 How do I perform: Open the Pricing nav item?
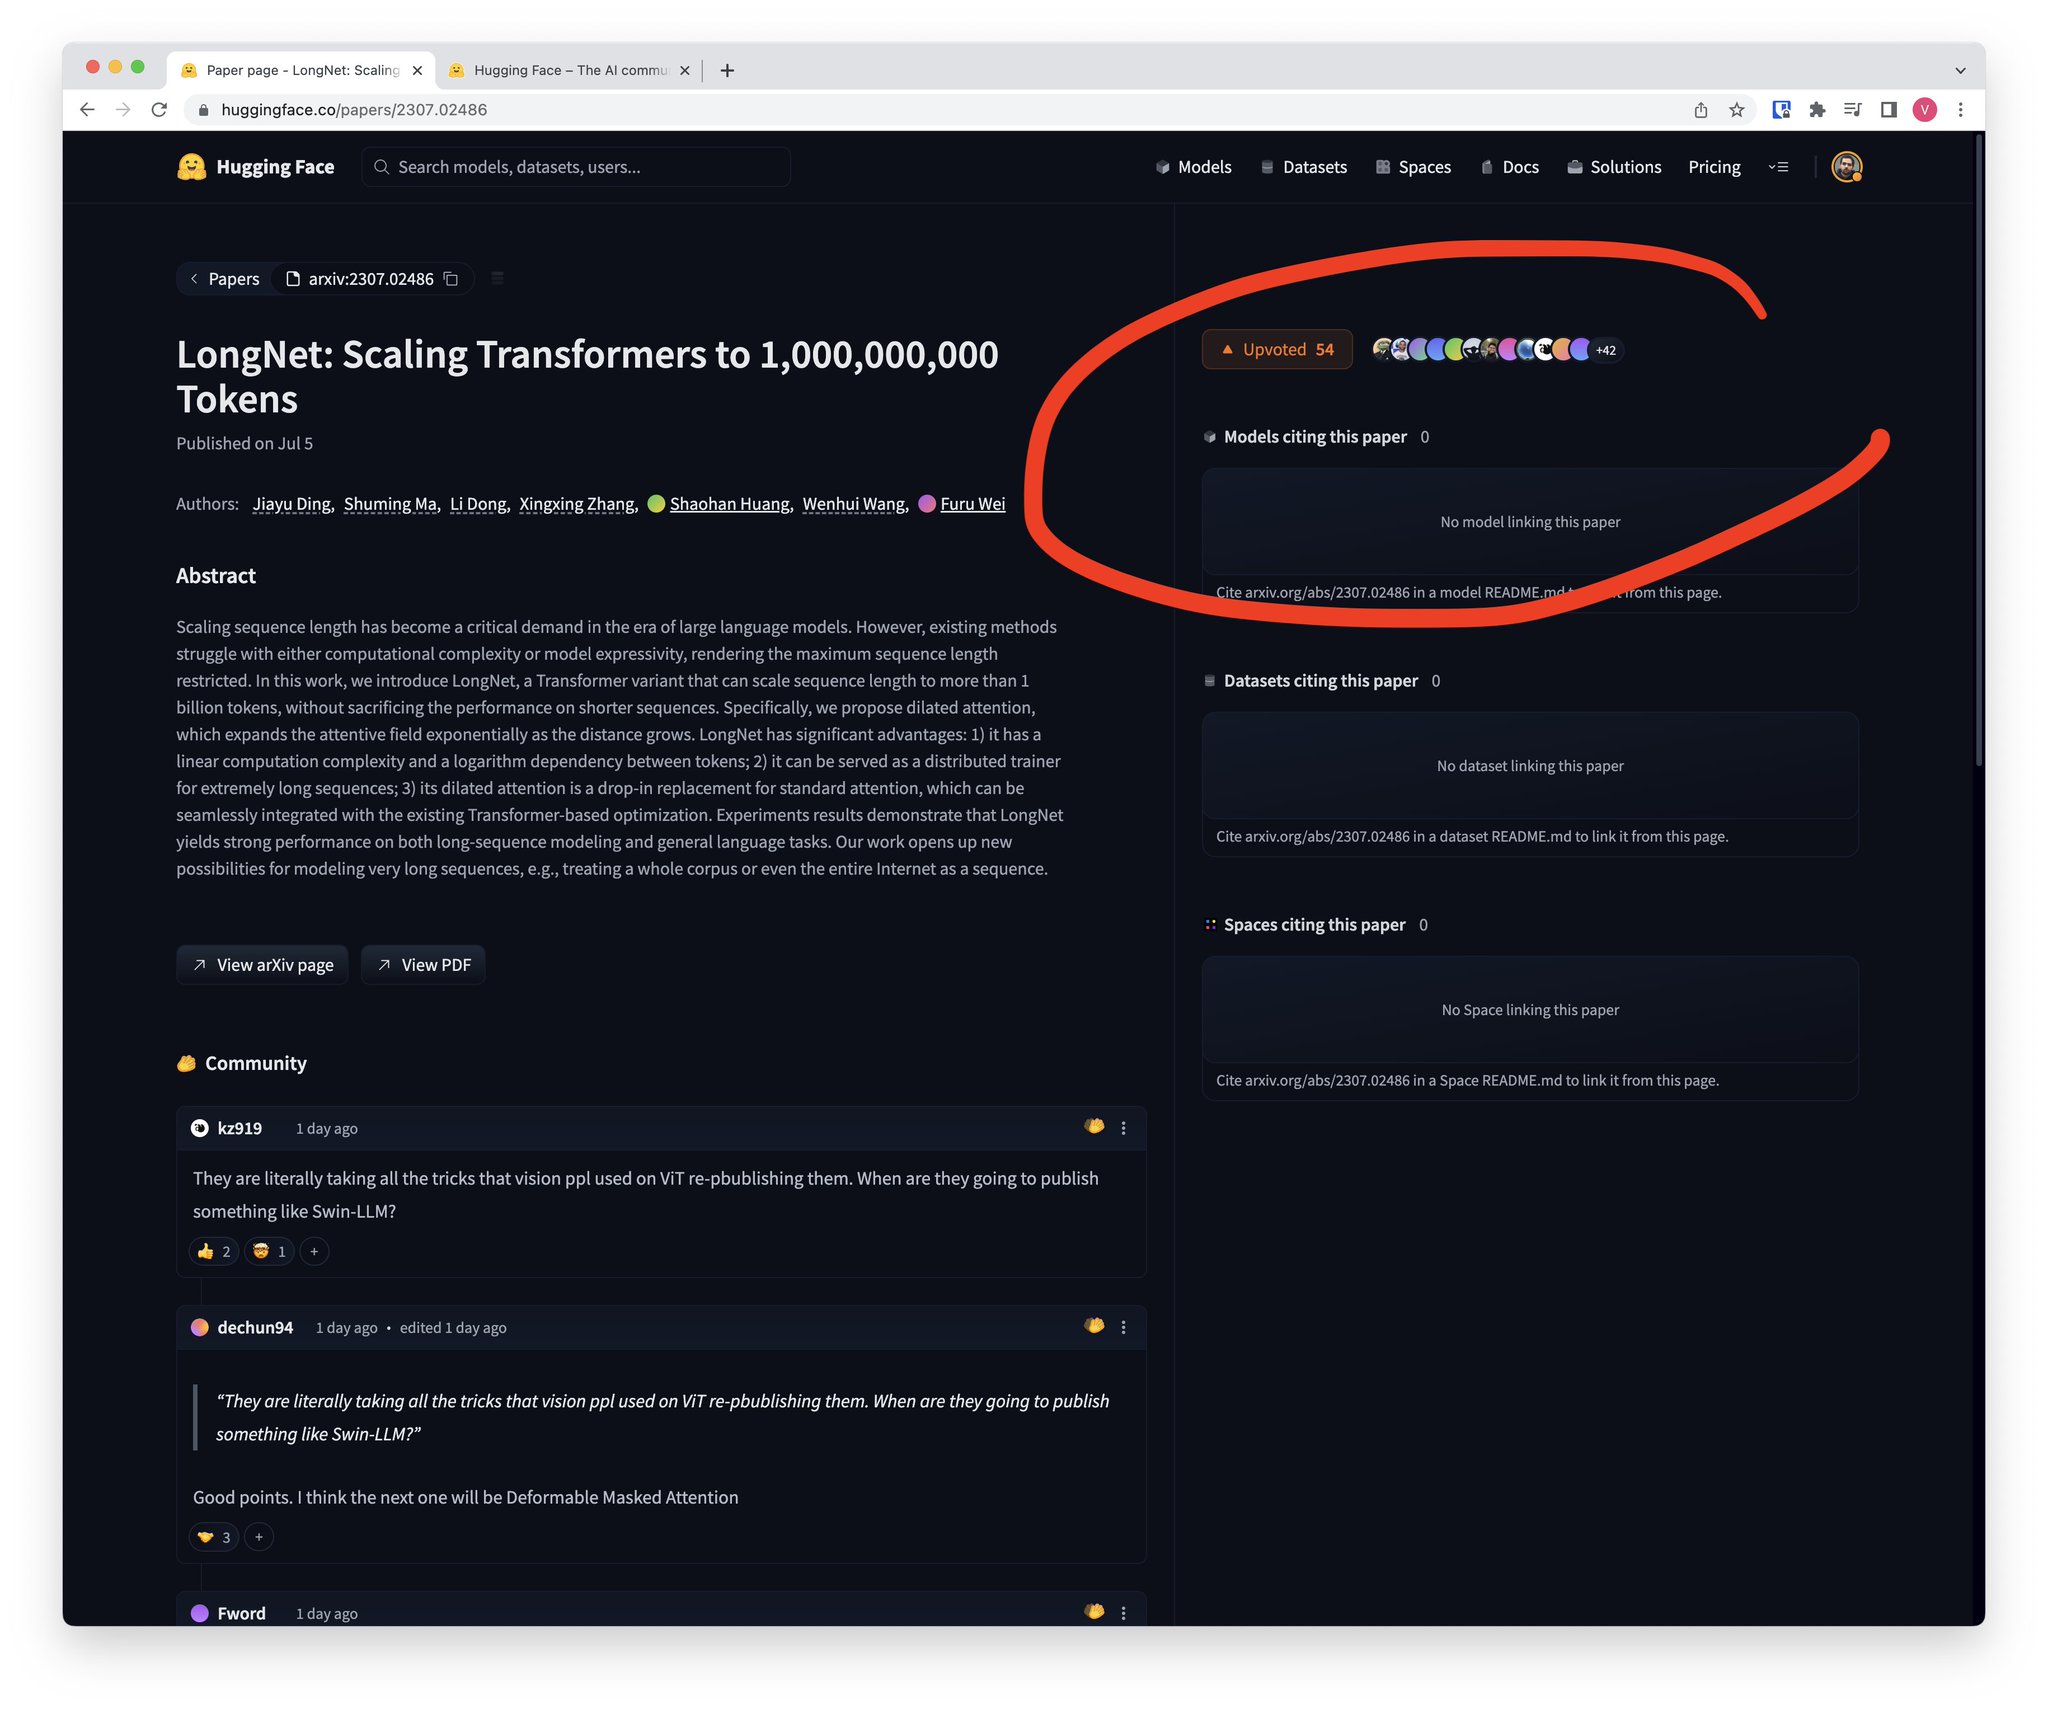click(x=1714, y=167)
